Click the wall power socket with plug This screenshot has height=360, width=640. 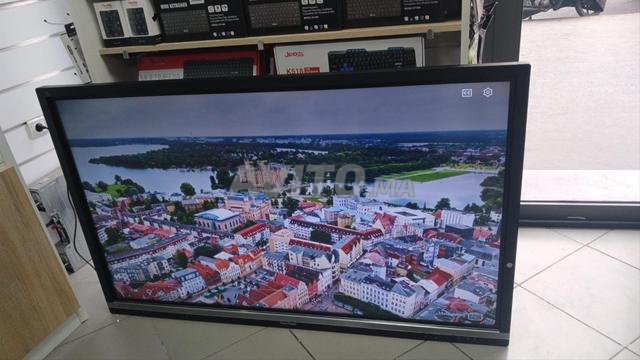[36, 128]
